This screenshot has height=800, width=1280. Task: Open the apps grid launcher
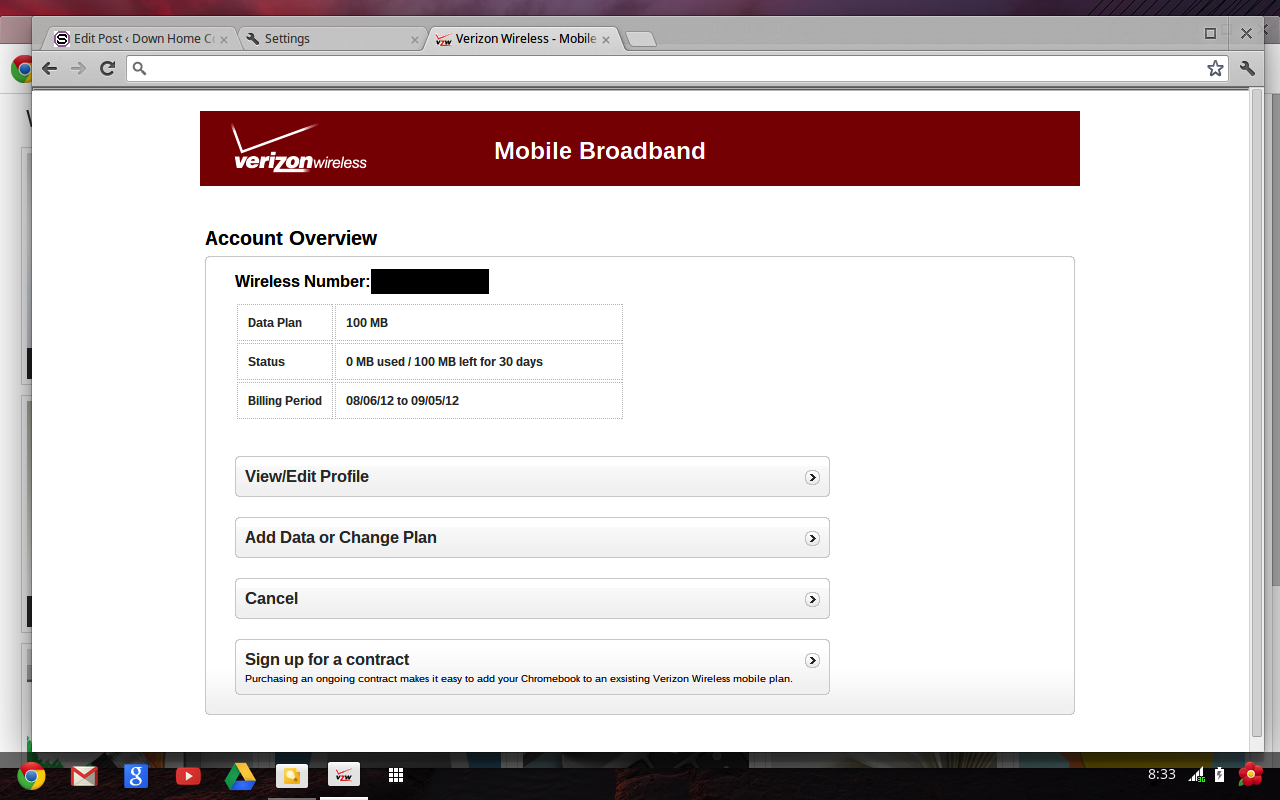[396, 776]
